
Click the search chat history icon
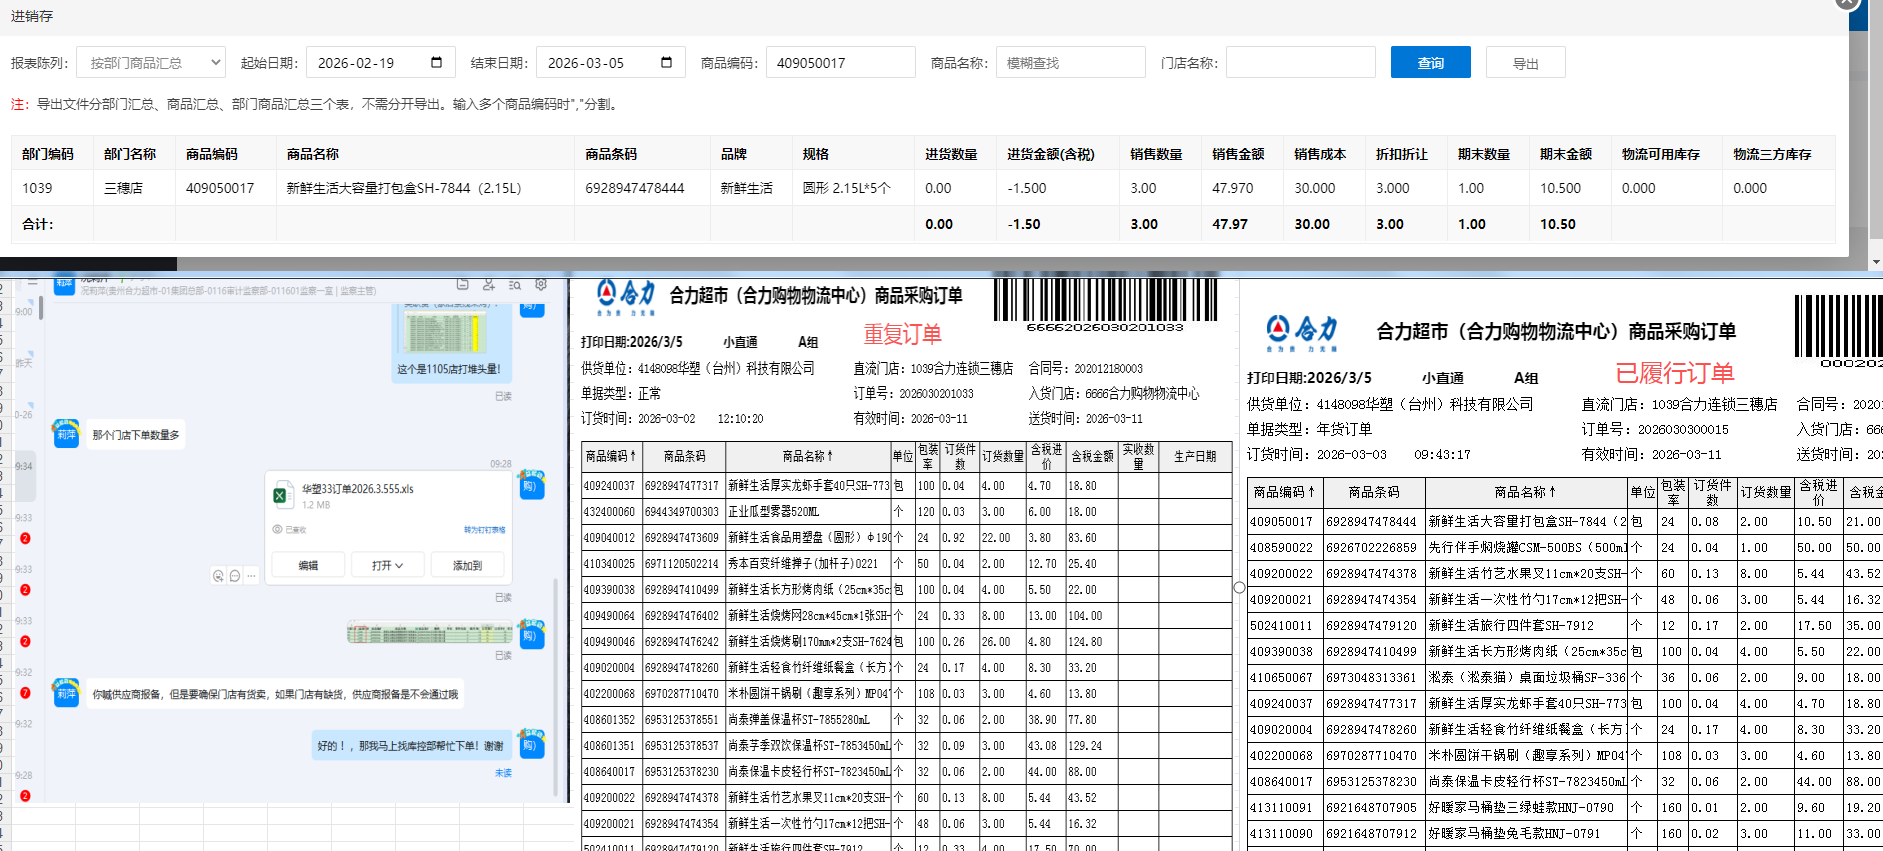point(514,285)
